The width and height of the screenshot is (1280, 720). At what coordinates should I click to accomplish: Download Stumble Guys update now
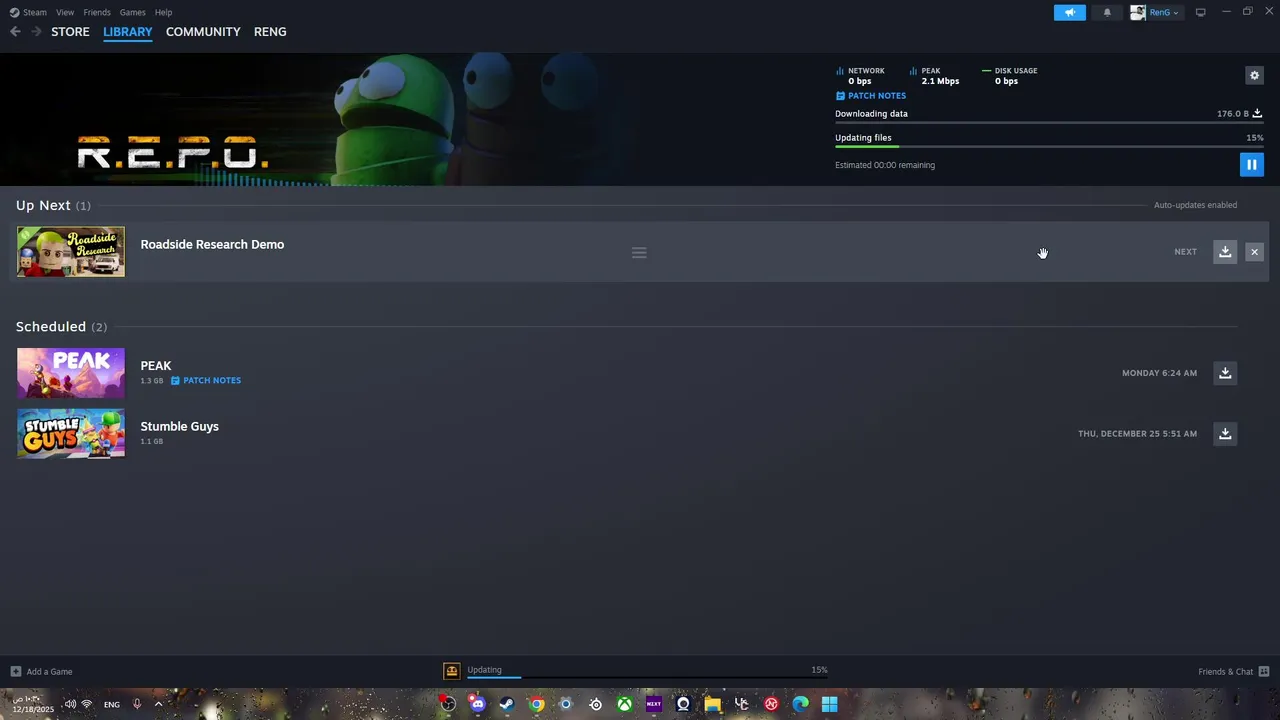pos(1225,434)
